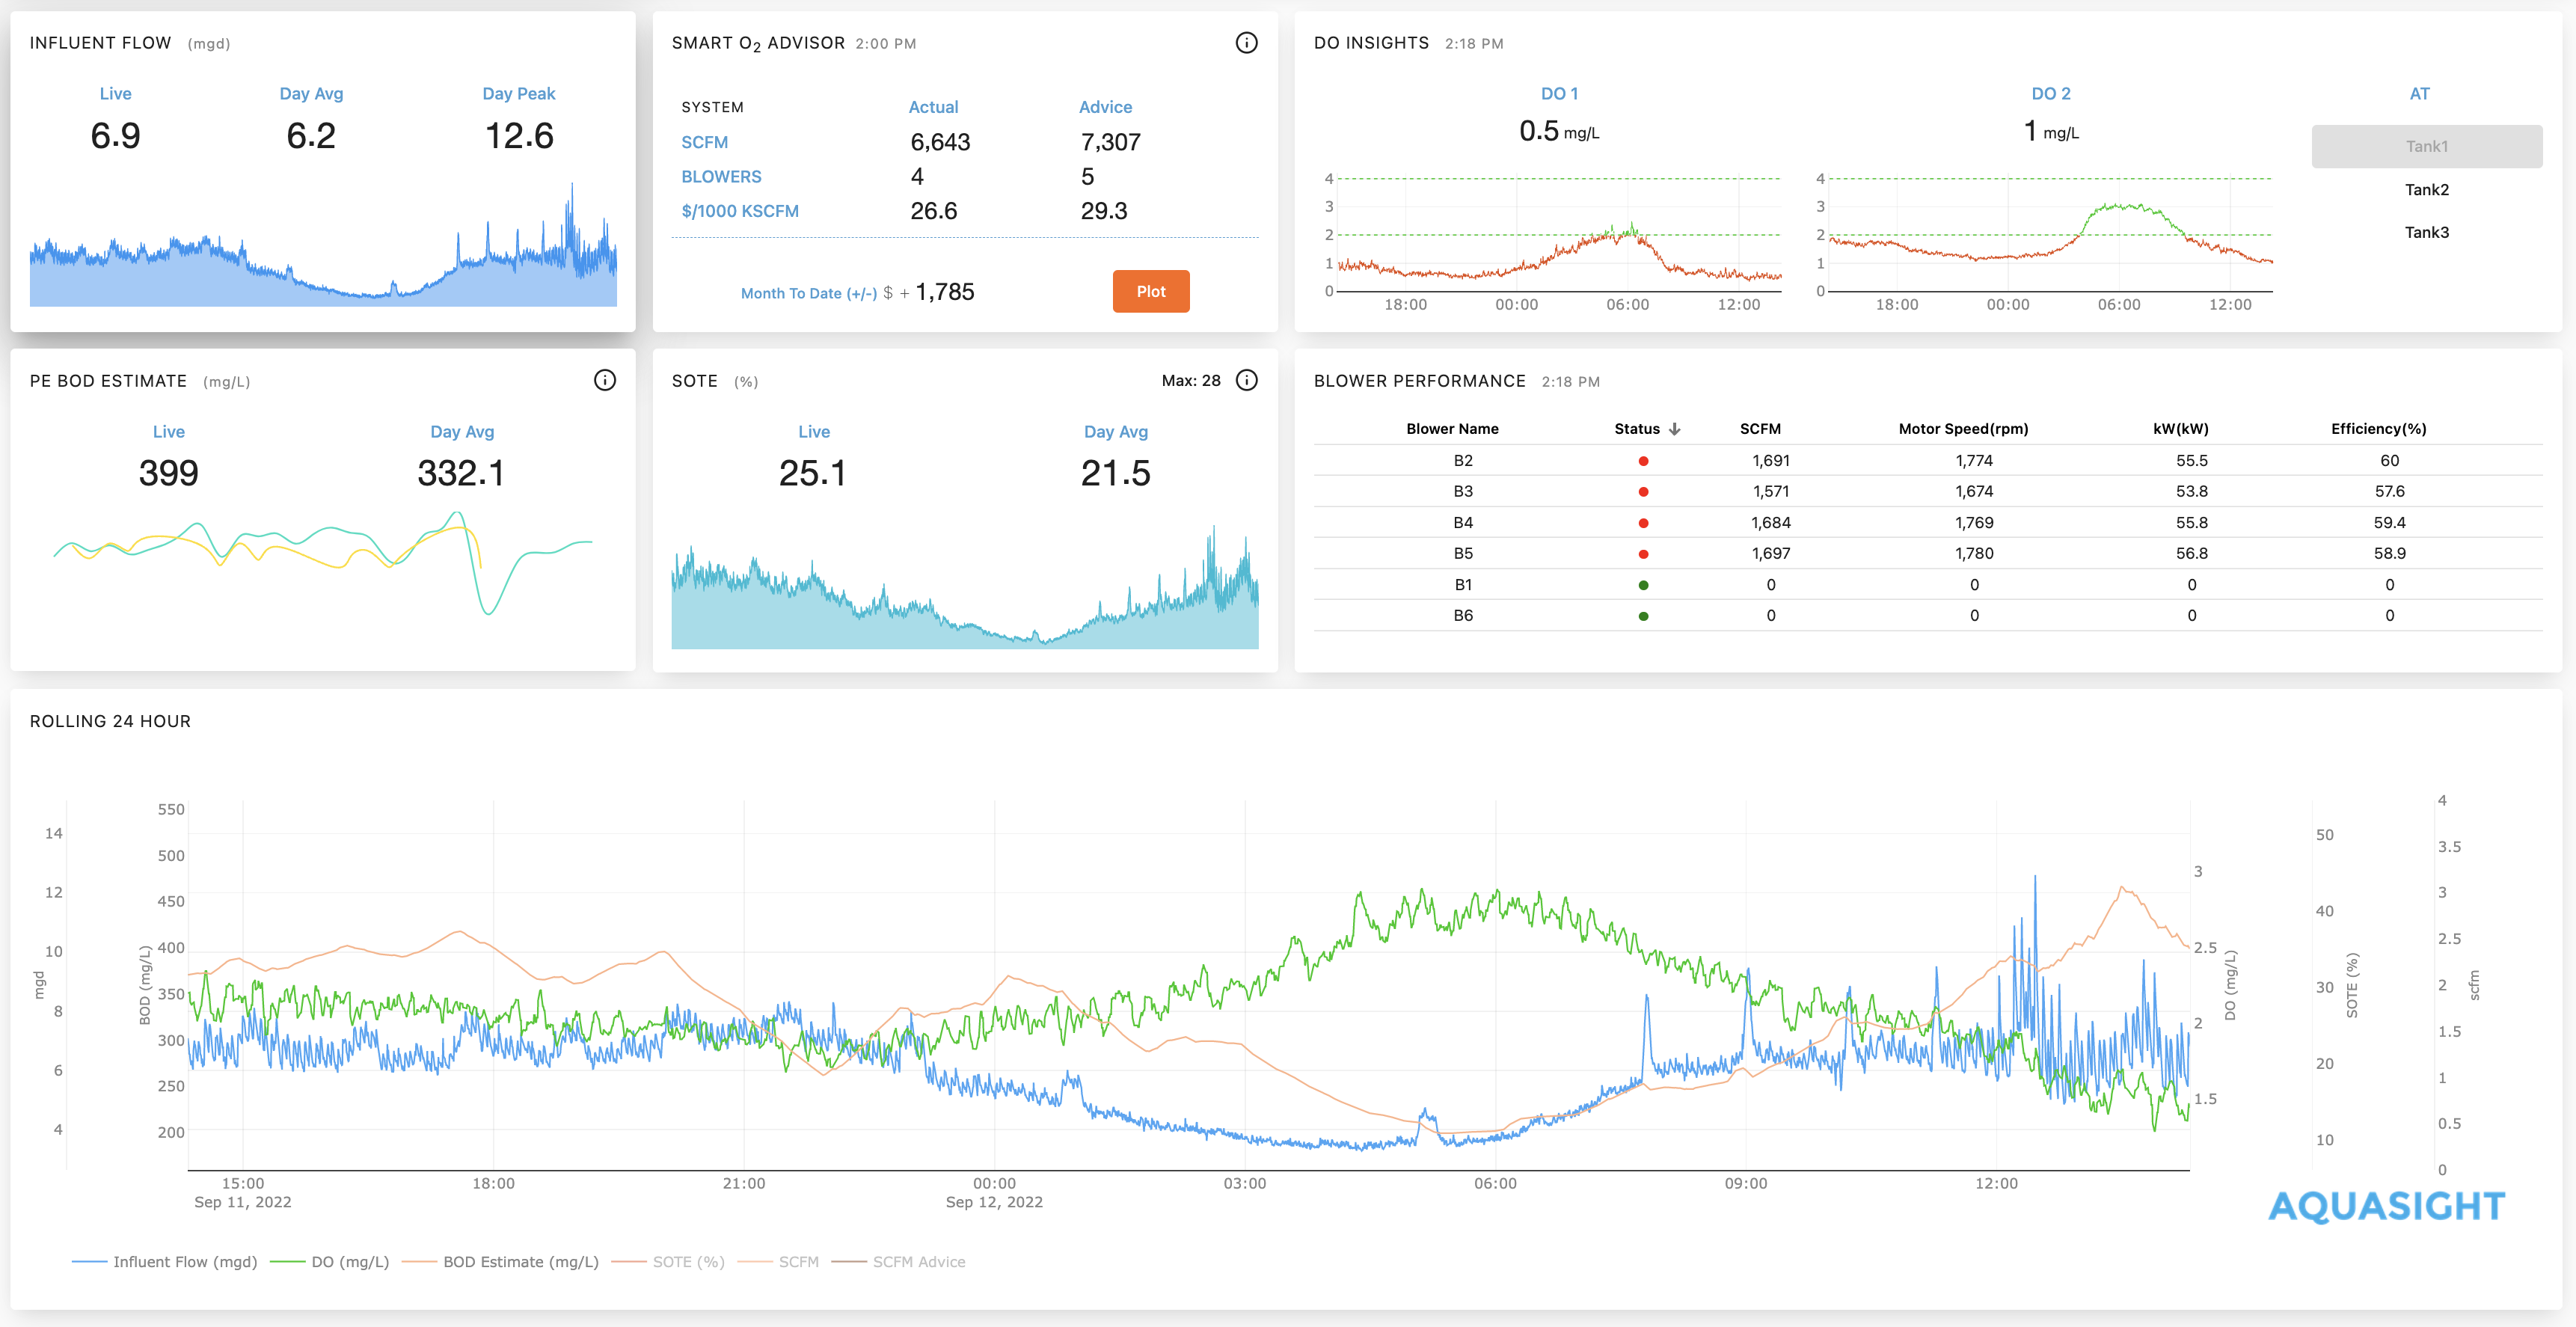Switch to Tank2 in DO Insights

coord(2426,190)
